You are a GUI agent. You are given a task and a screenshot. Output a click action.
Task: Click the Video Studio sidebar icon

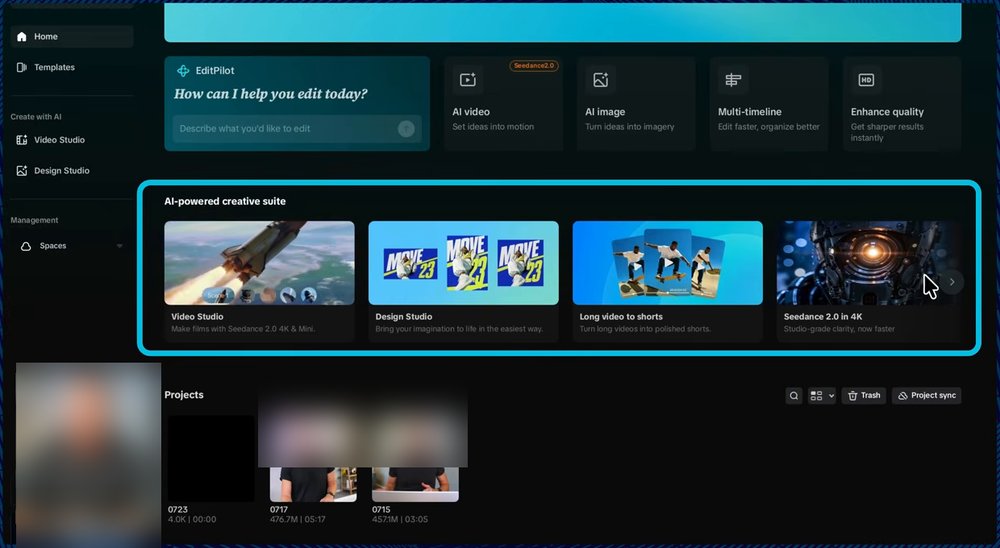tap(22, 140)
